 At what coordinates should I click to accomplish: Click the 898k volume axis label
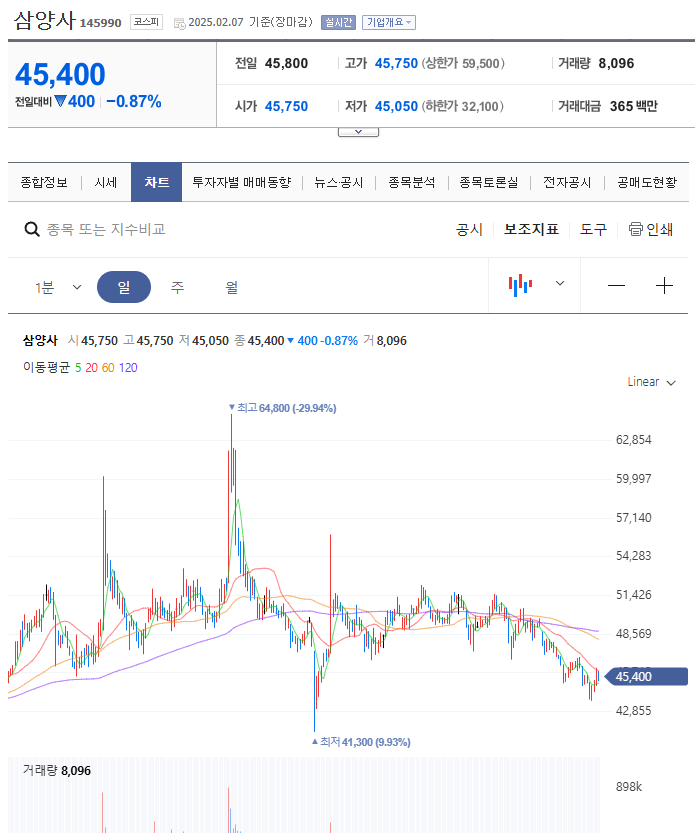tap(629, 787)
